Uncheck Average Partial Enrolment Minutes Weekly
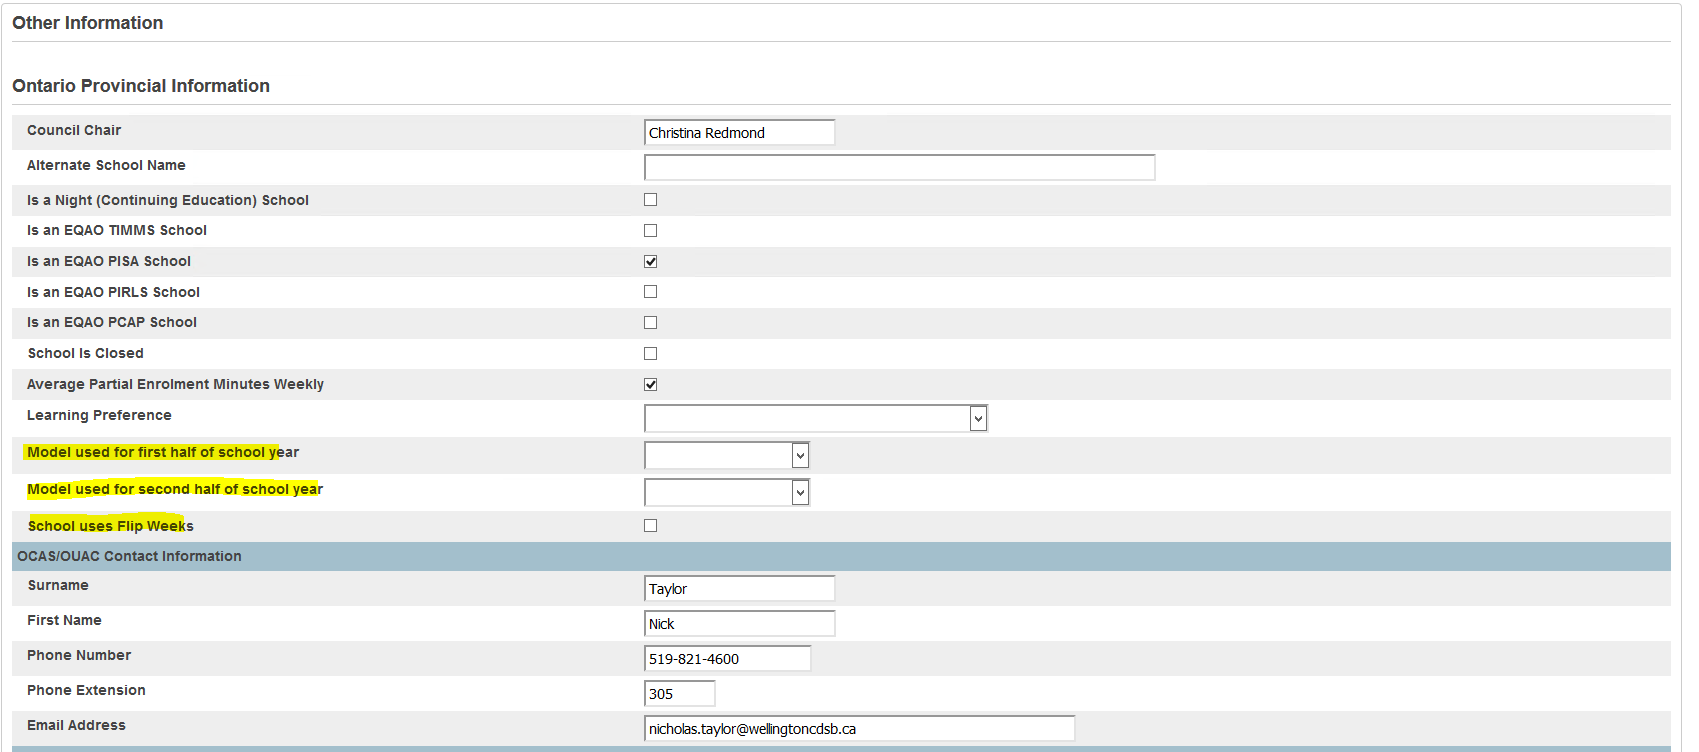This screenshot has height=752, width=1699. coord(650,385)
